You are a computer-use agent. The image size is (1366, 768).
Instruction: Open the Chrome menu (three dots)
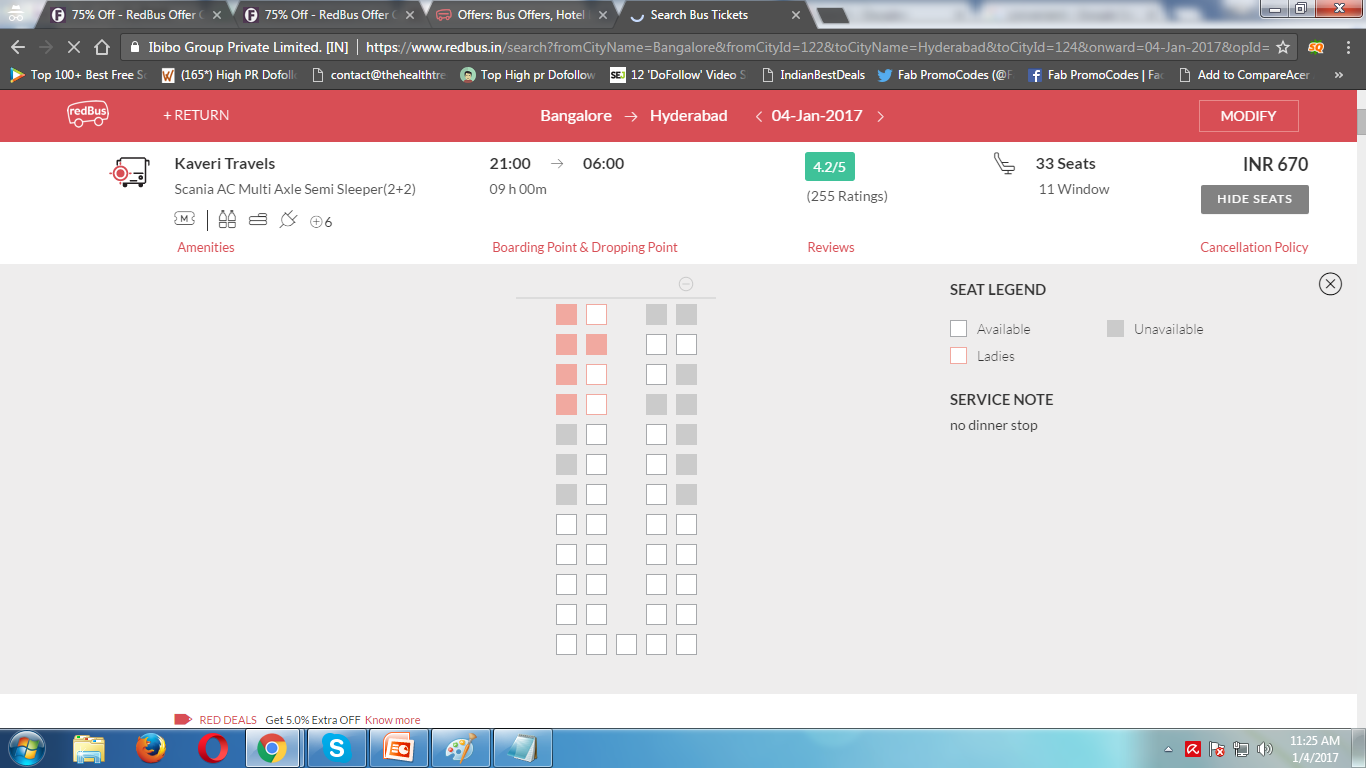[x=1347, y=47]
